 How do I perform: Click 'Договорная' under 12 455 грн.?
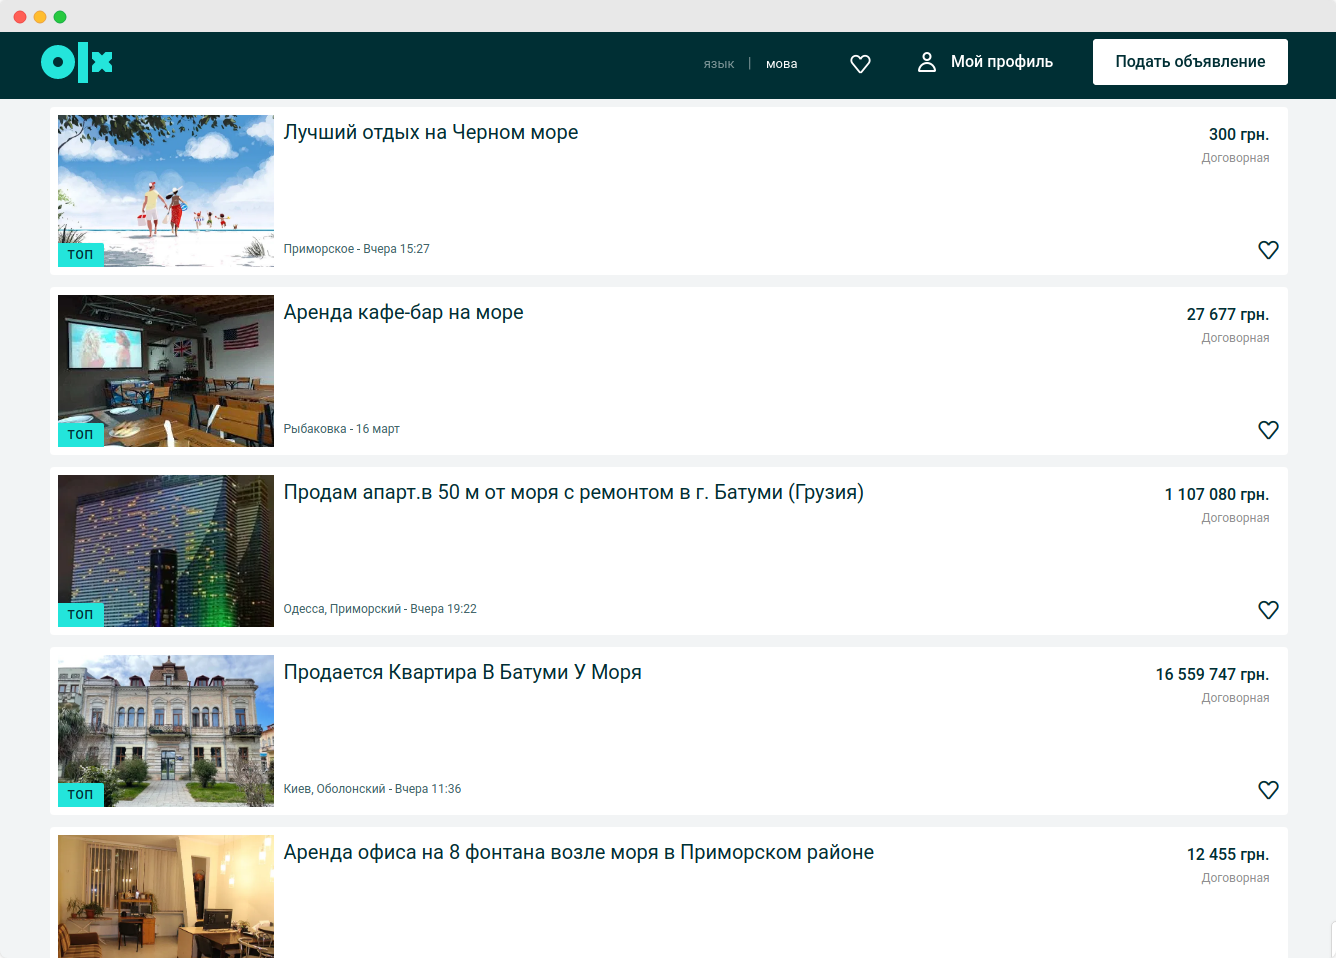[1236, 878]
